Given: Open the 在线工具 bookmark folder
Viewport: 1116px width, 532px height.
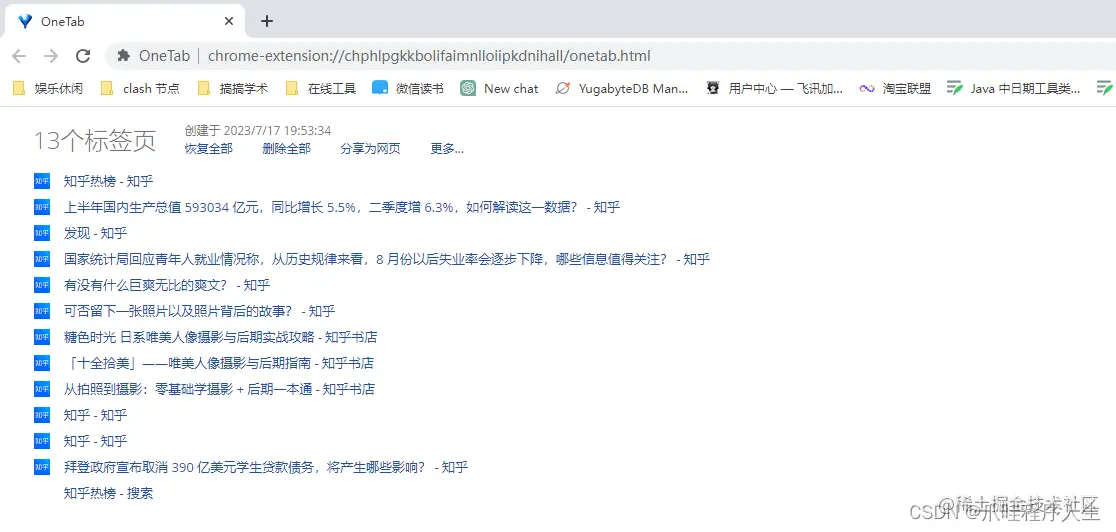Looking at the screenshot, I should (x=320, y=88).
